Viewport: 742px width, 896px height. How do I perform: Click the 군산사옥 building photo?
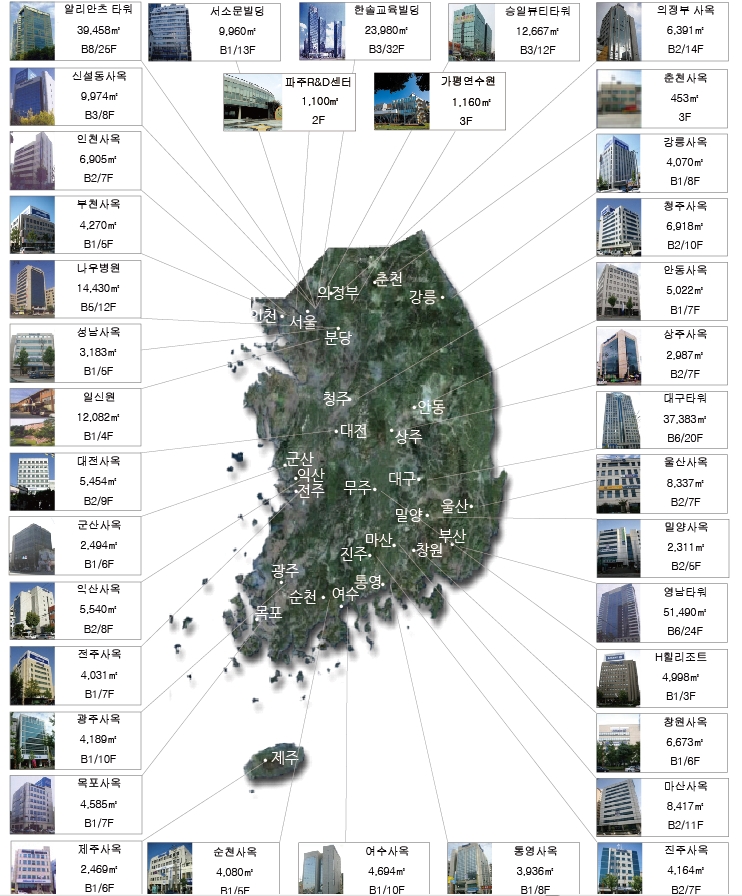(33, 546)
